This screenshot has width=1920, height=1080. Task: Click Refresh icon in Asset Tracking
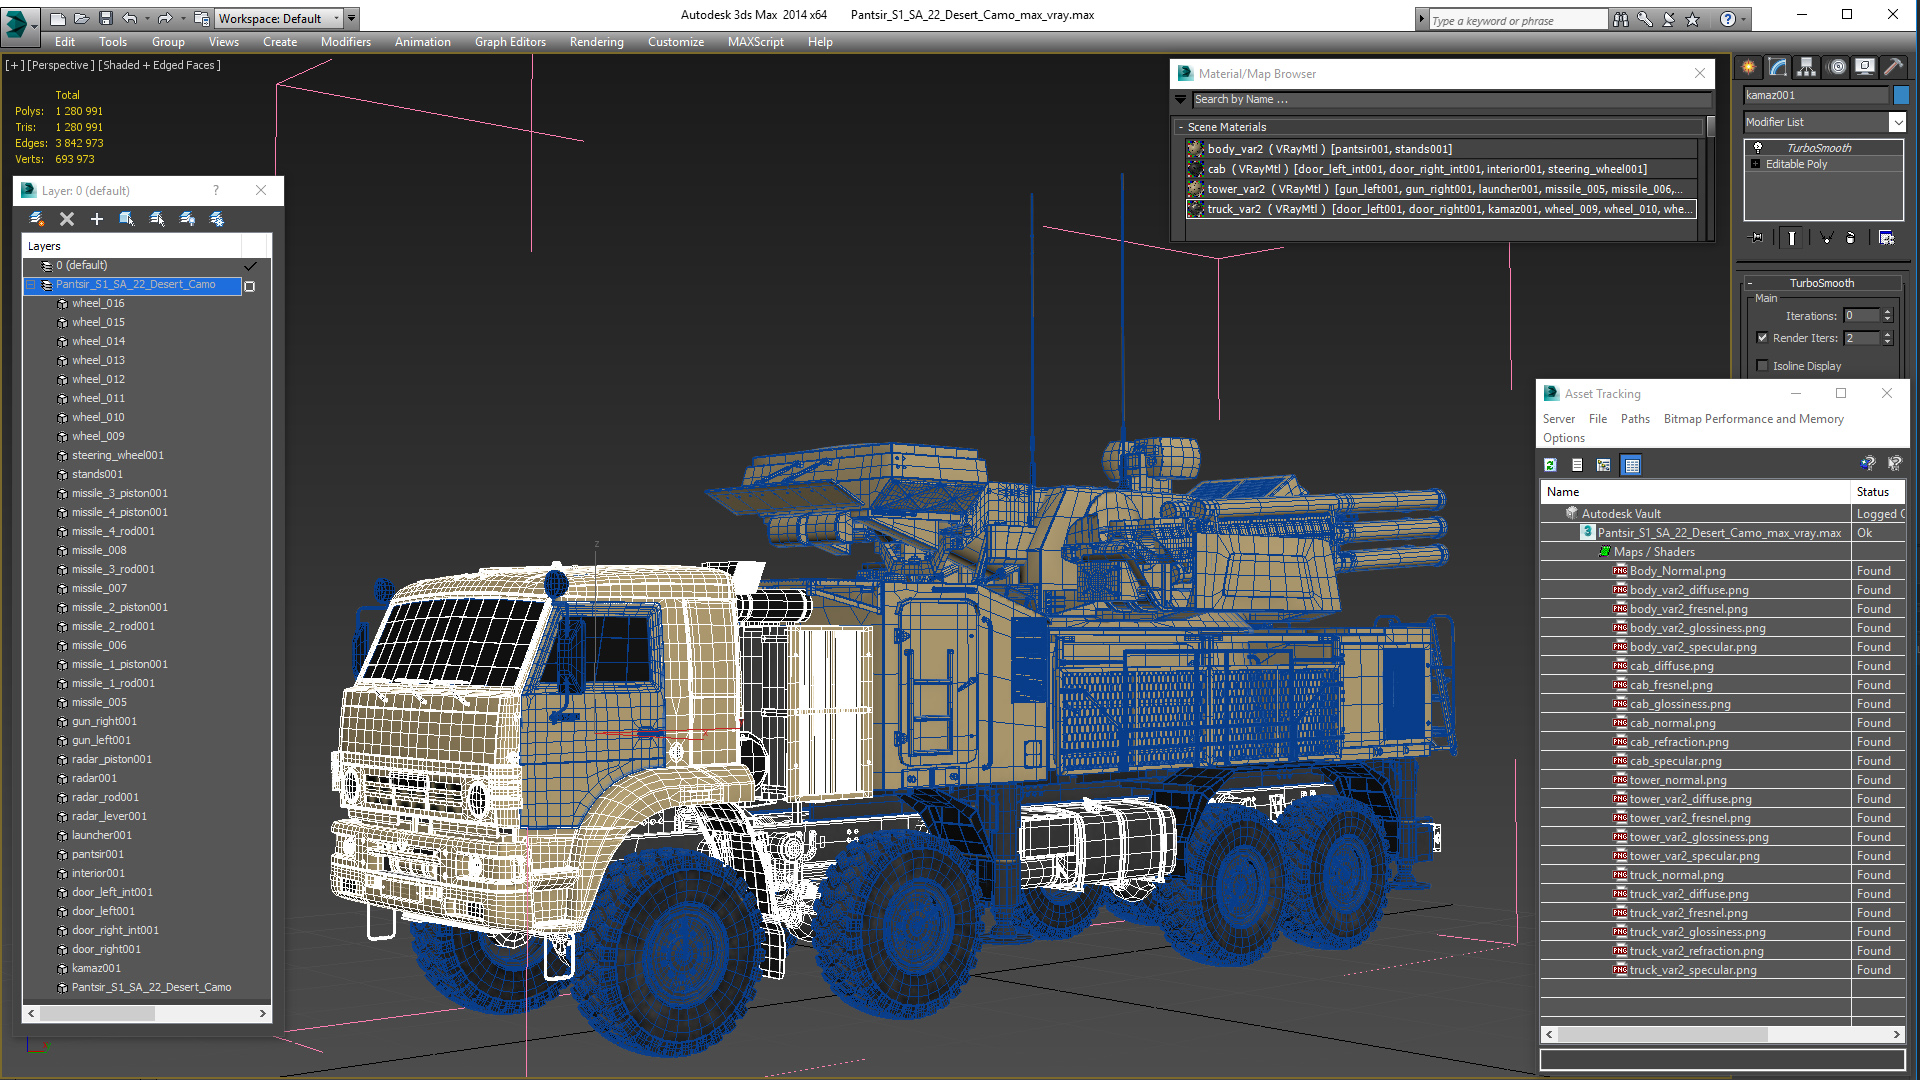click(1550, 465)
